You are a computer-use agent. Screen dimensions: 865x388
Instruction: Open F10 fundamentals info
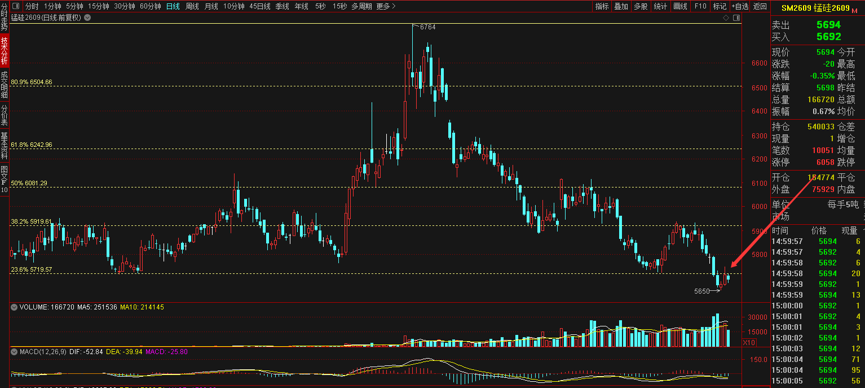pos(700,7)
